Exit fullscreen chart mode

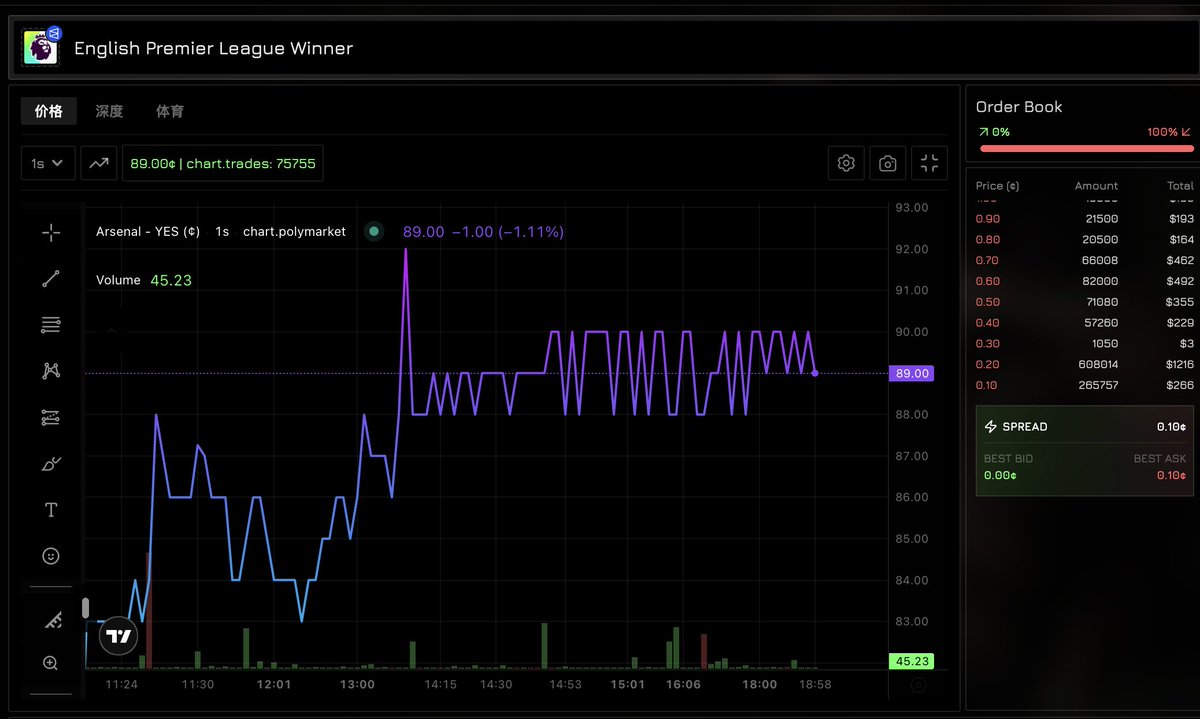pos(930,163)
